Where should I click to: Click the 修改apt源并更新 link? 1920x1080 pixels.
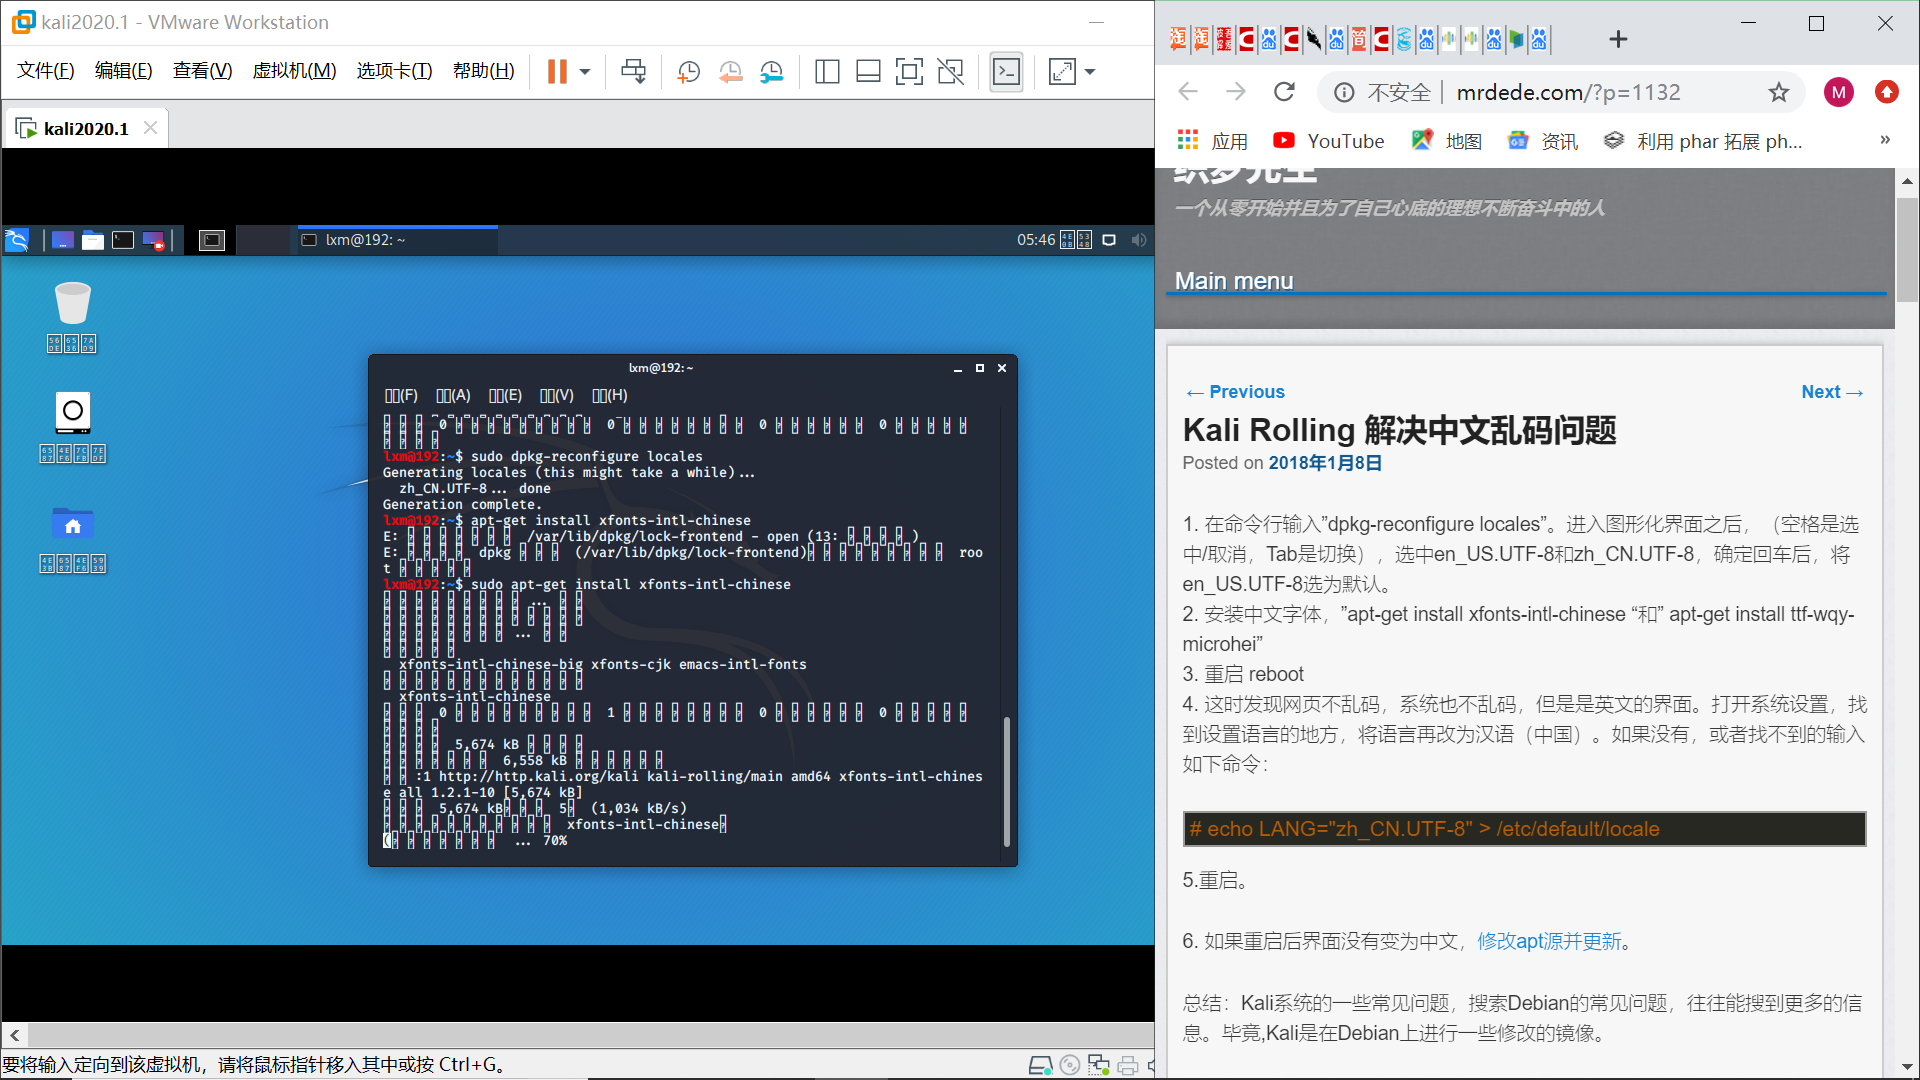pos(1549,941)
